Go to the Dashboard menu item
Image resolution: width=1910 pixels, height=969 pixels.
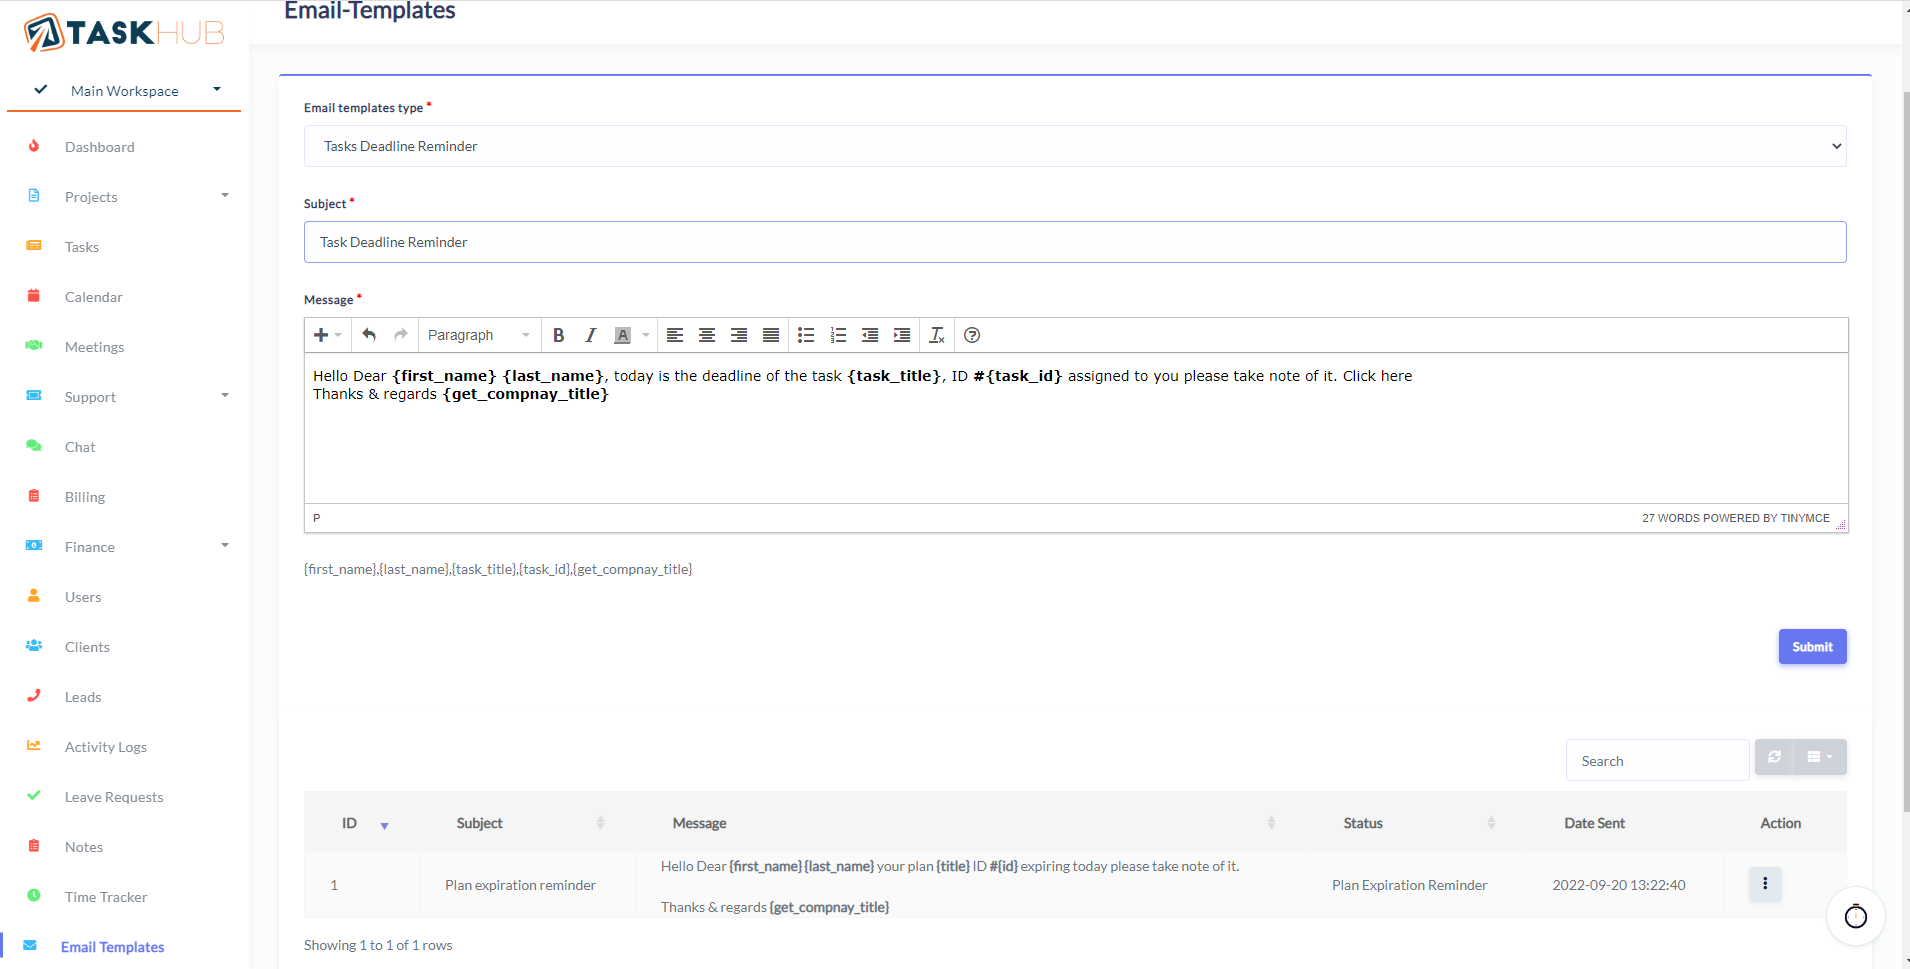99,146
